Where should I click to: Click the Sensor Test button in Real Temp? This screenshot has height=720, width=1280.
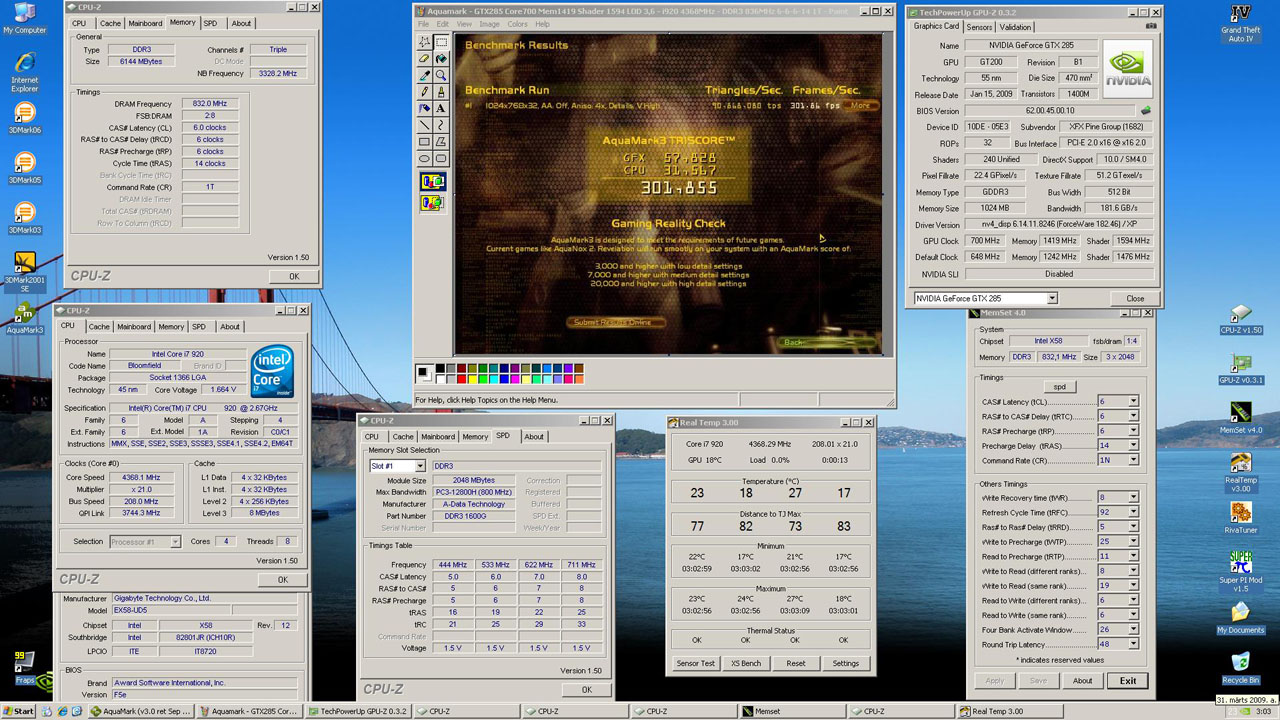click(x=696, y=663)
